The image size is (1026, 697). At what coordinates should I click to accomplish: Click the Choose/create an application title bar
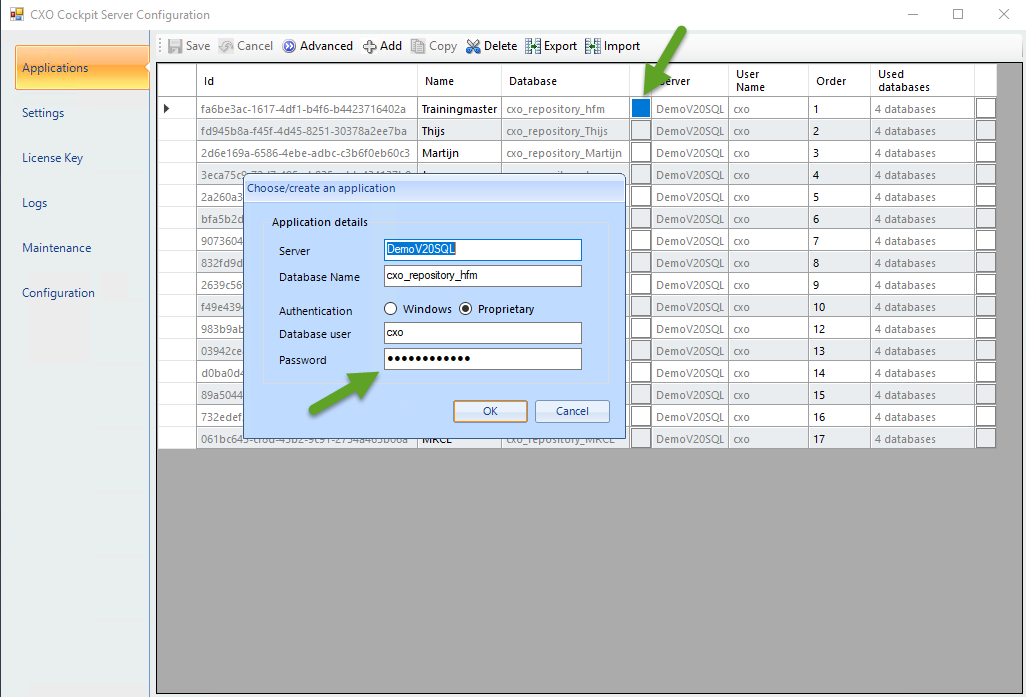click(x=434, y=188)
